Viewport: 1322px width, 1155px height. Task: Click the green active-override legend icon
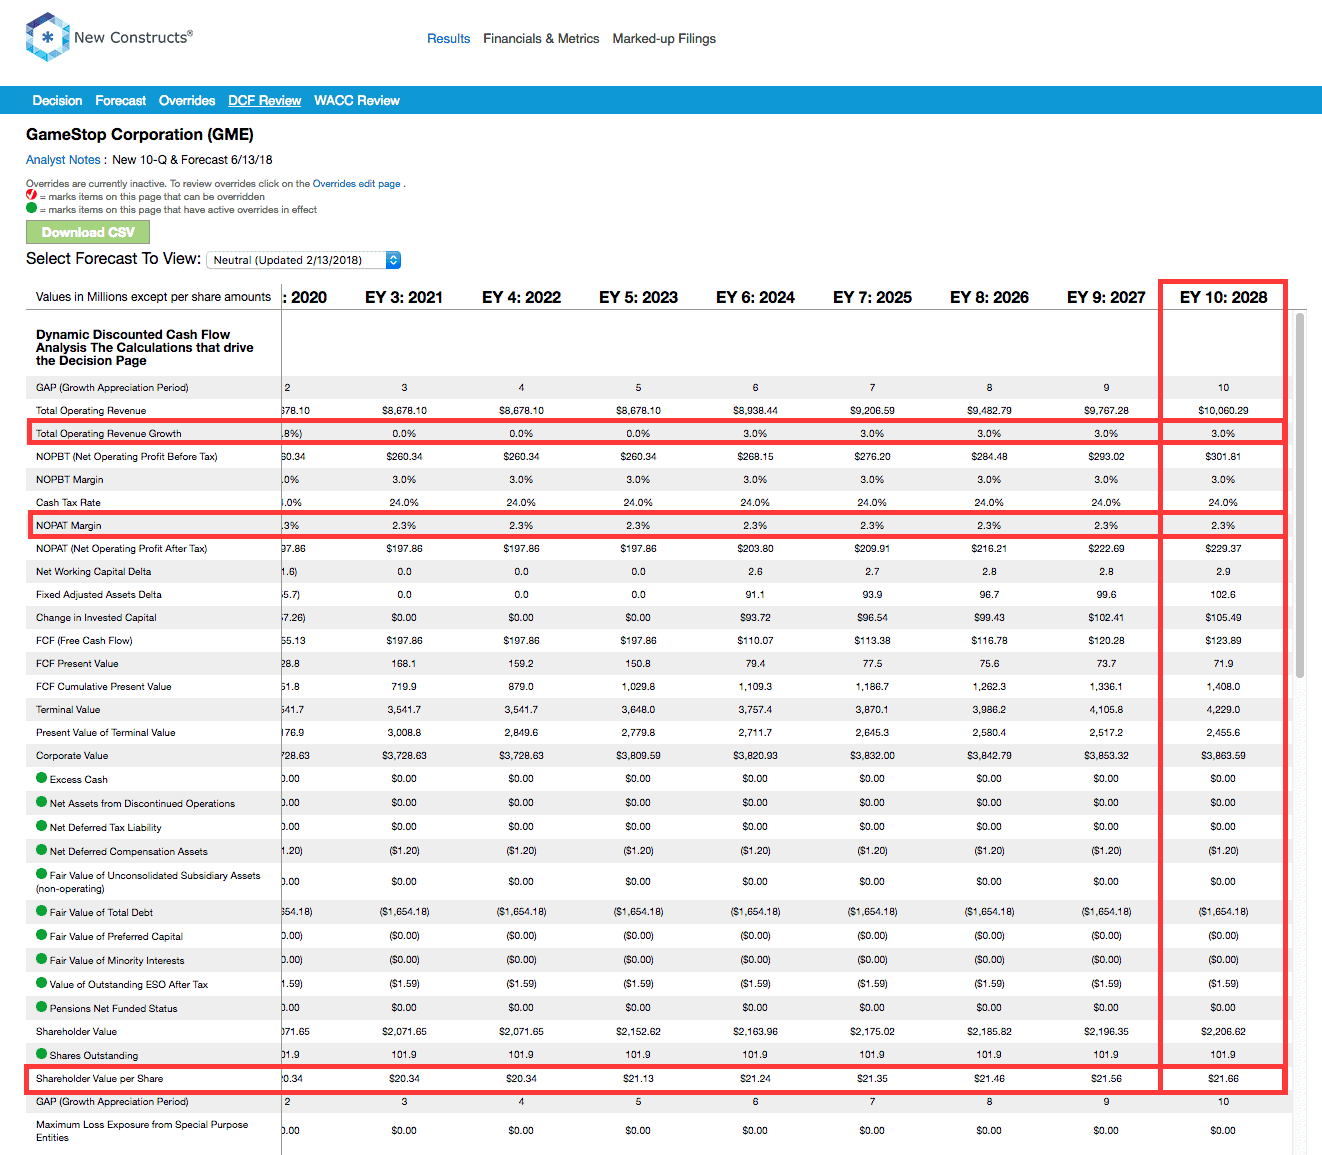point(31,208)
